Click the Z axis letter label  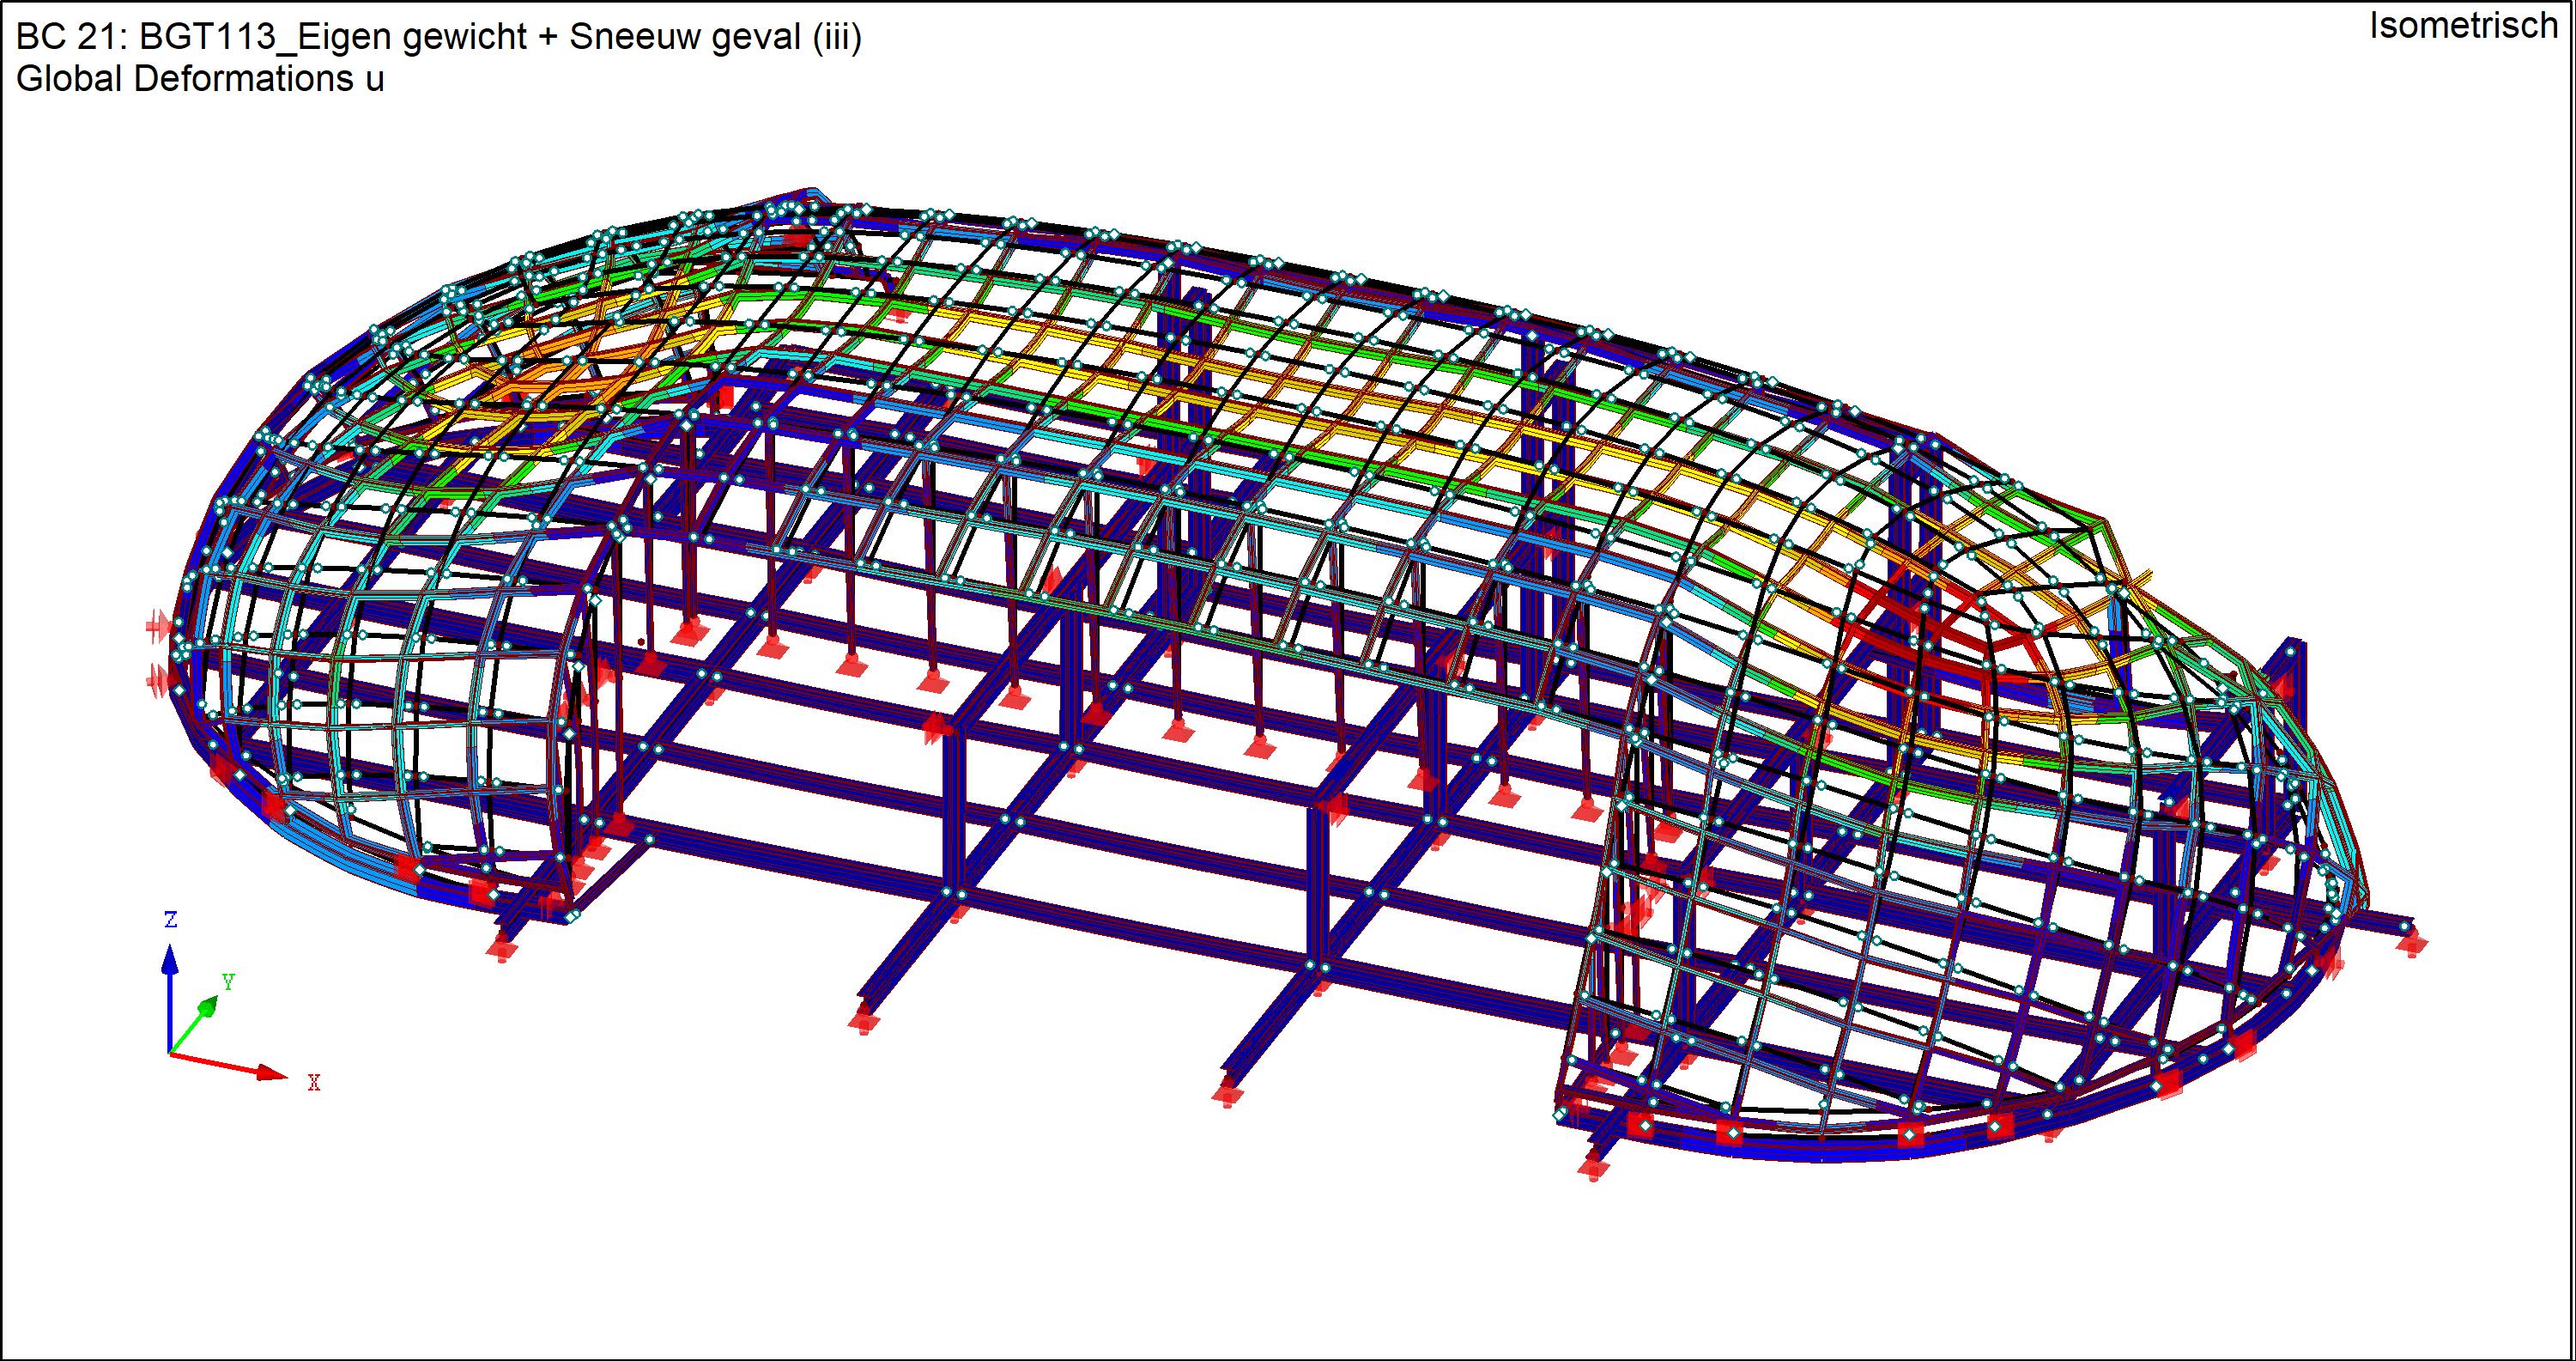coord(170,919)
